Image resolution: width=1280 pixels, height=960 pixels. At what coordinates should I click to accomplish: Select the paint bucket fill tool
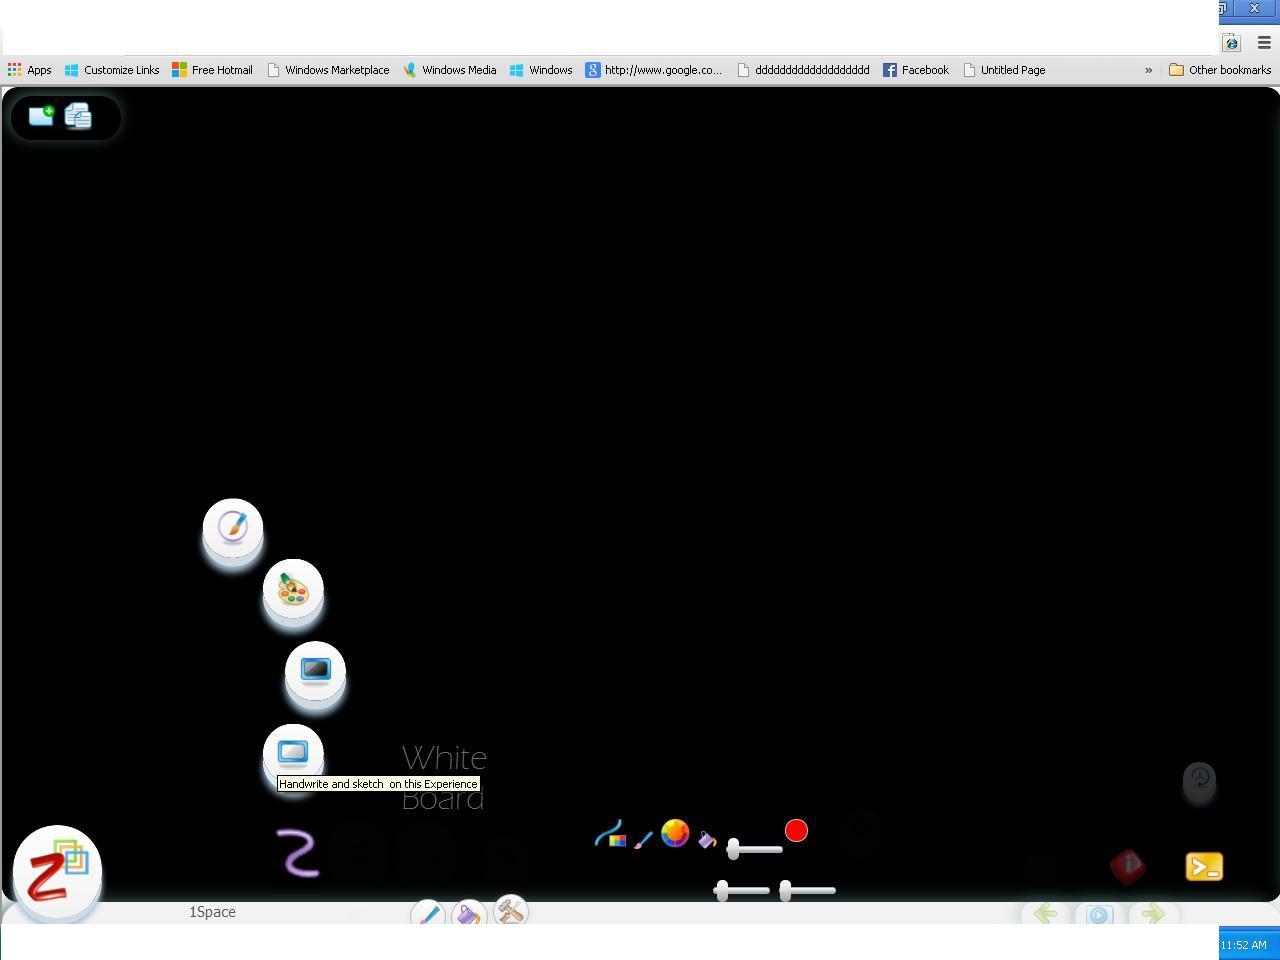pos(707,839)
